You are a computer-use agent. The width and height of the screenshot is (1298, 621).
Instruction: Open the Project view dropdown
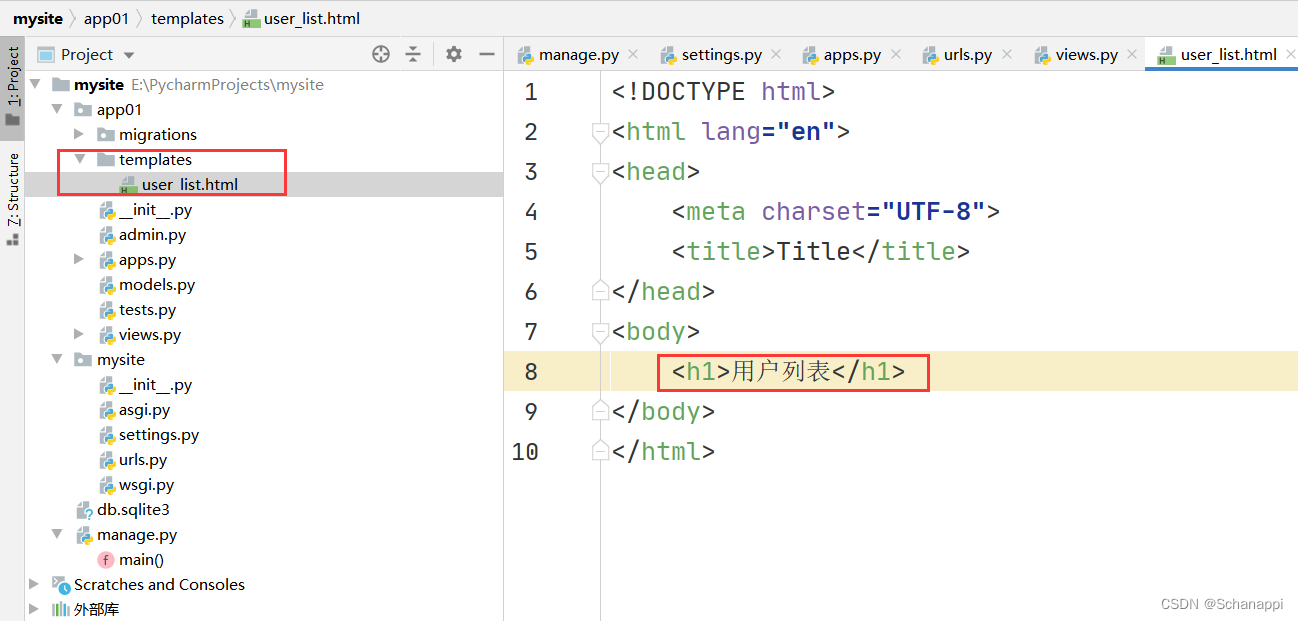(x=129, y=55)
